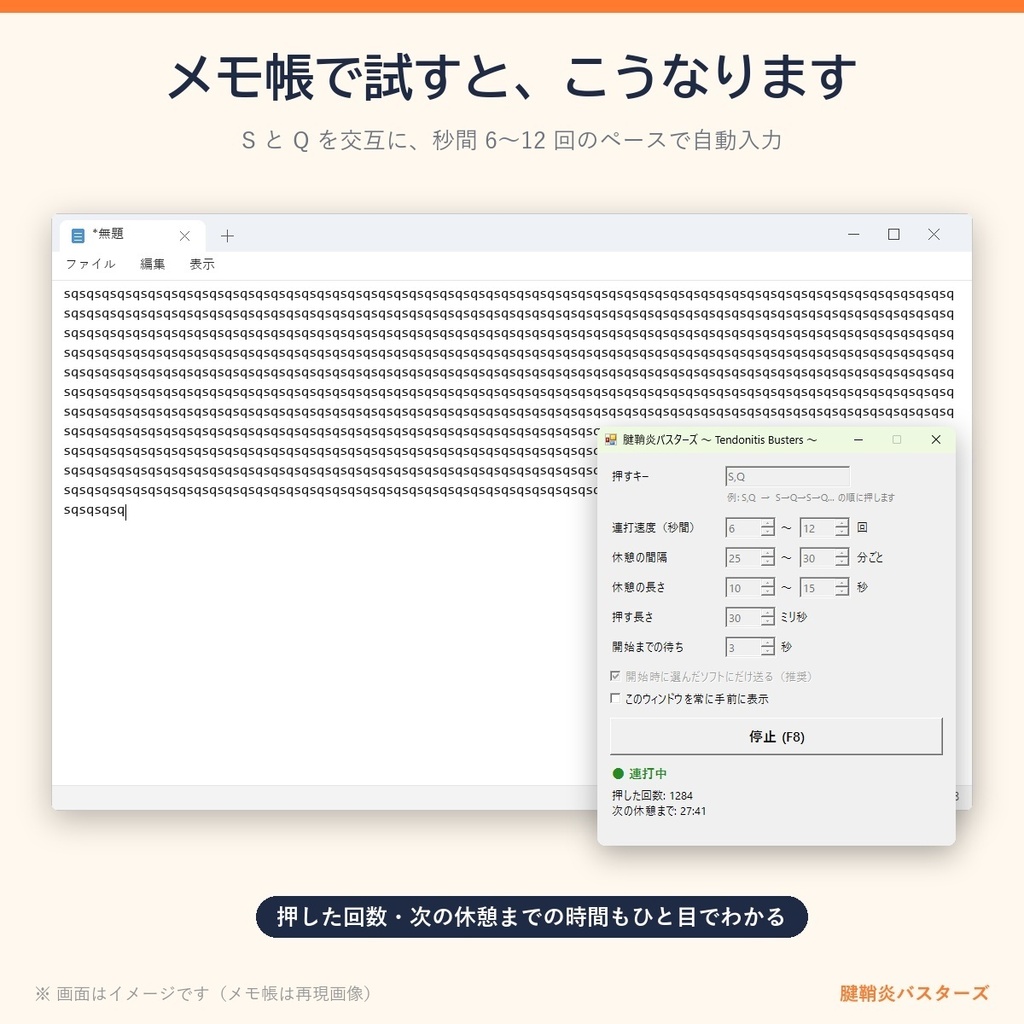Click the 開始までの待ち label

pos(647,647)
